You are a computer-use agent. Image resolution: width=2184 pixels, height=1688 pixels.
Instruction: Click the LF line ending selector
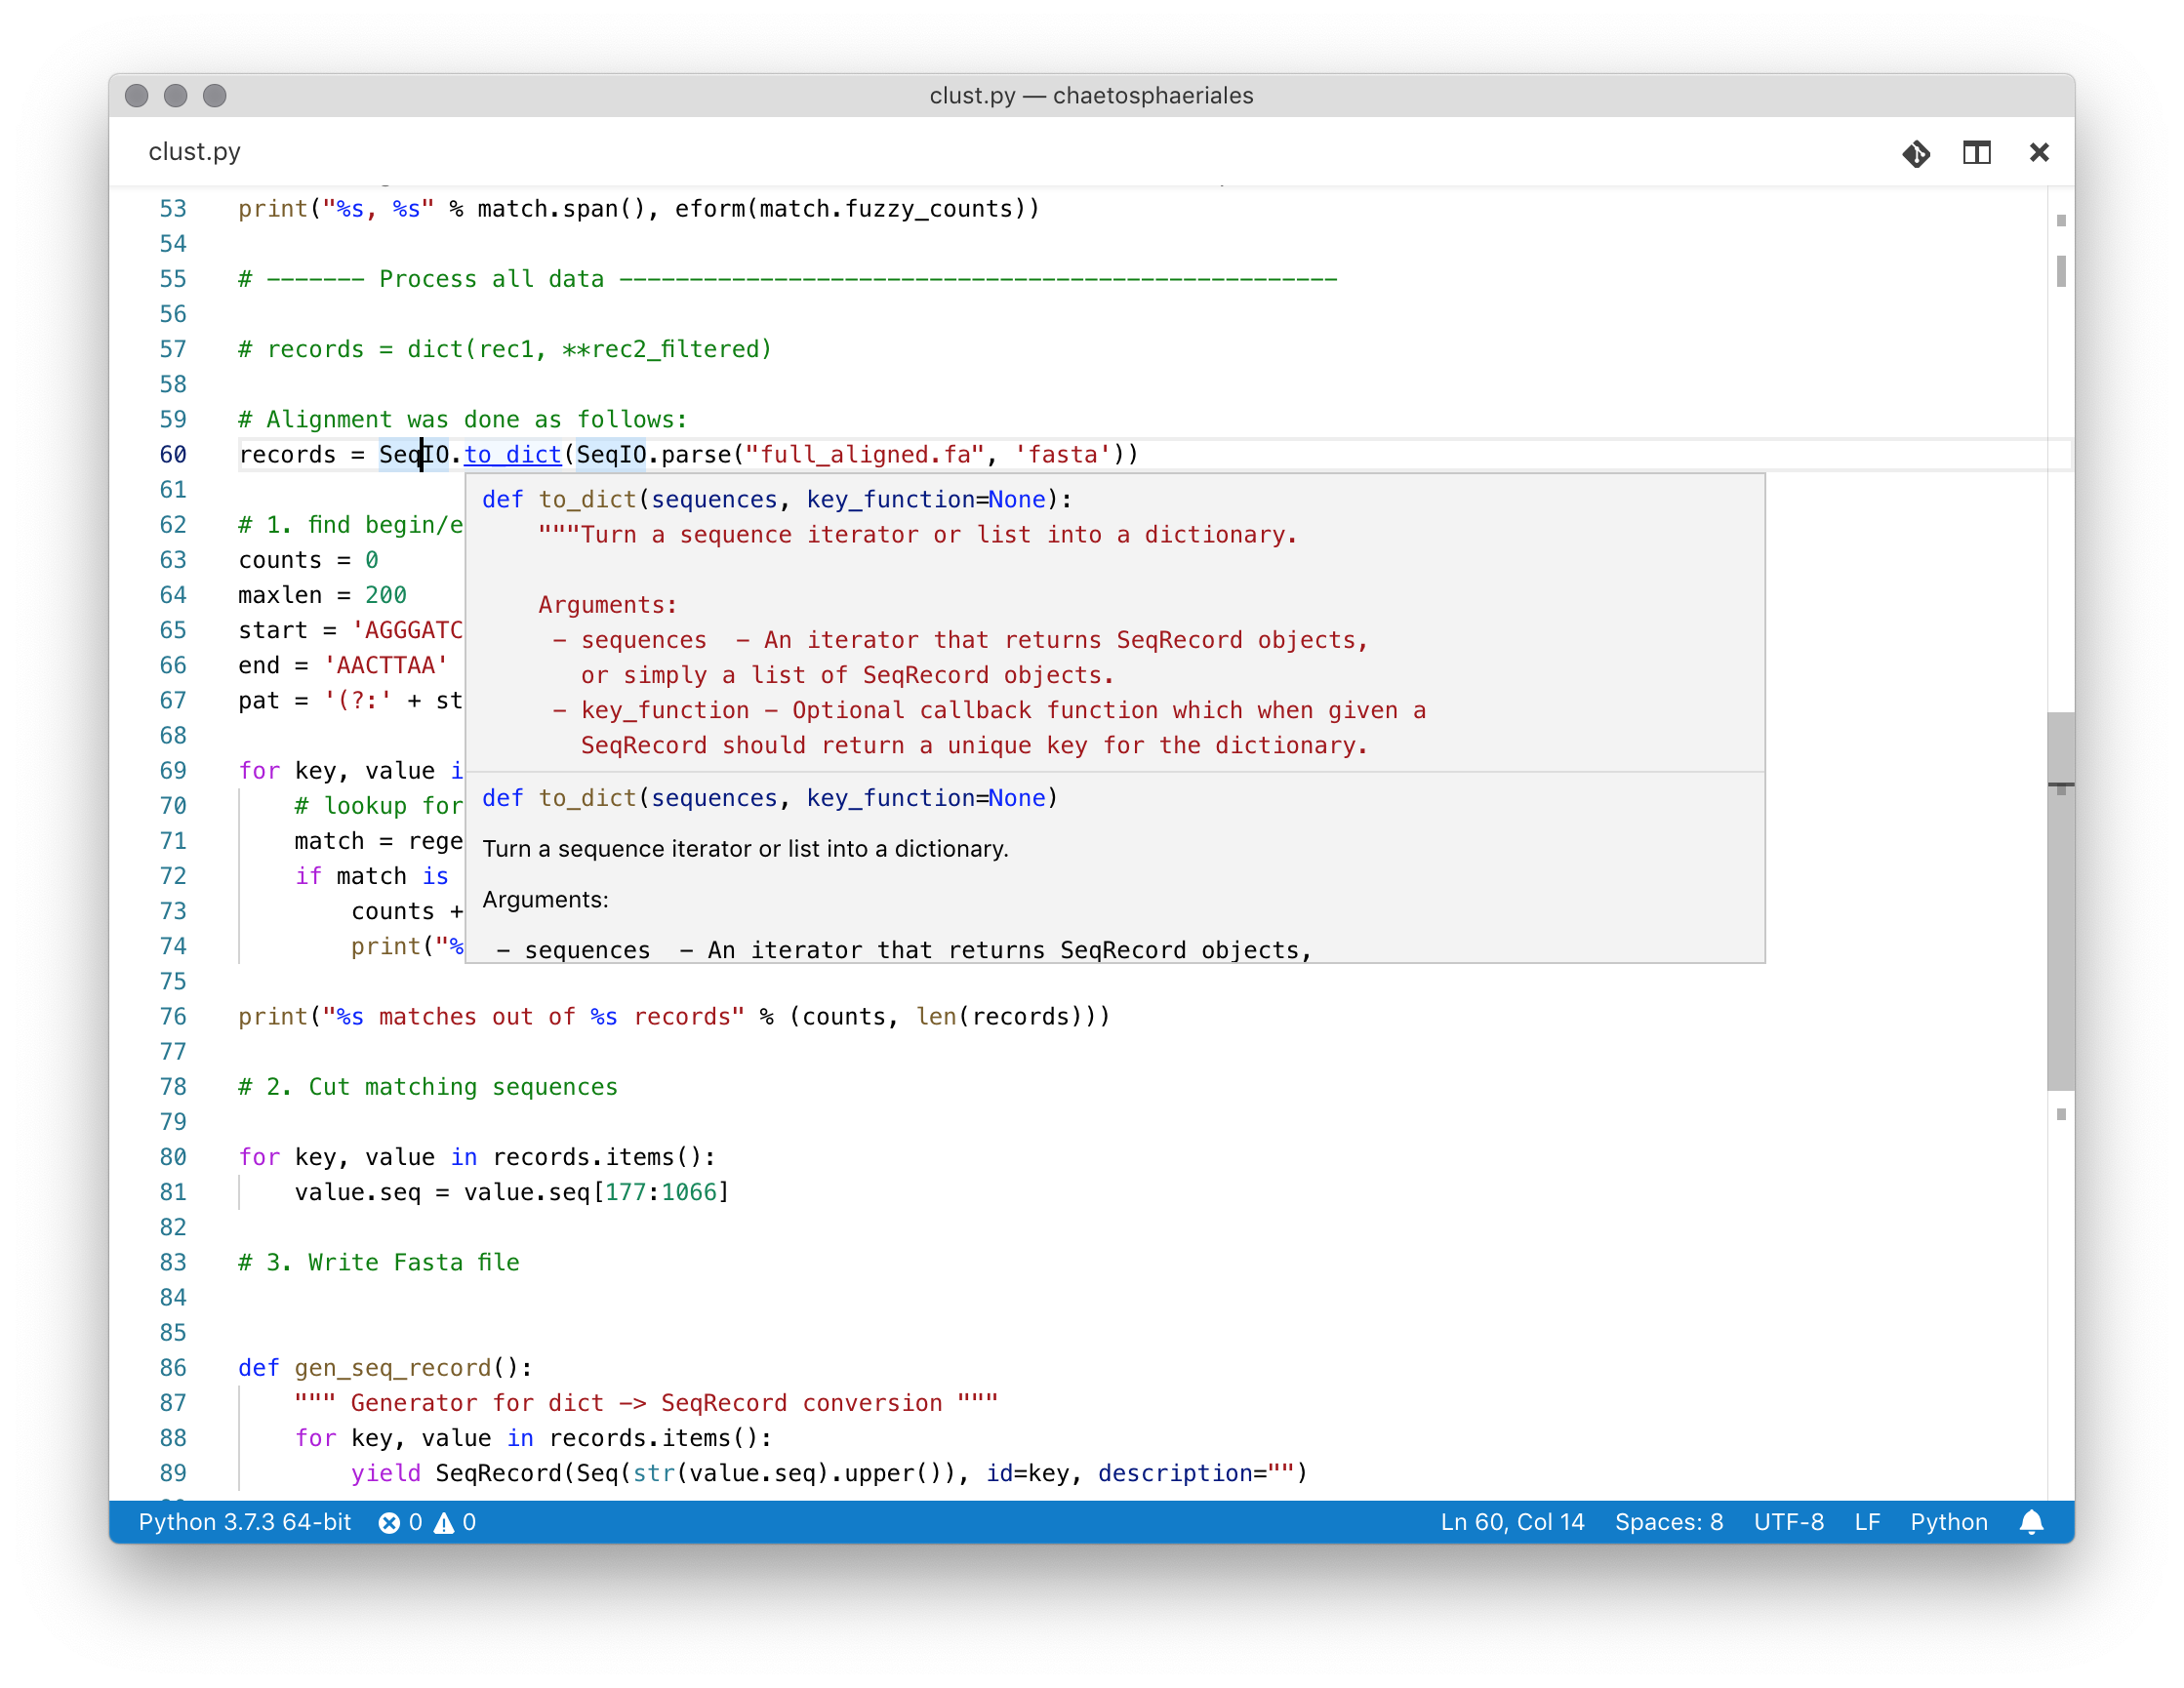tap(1866, 1522)
